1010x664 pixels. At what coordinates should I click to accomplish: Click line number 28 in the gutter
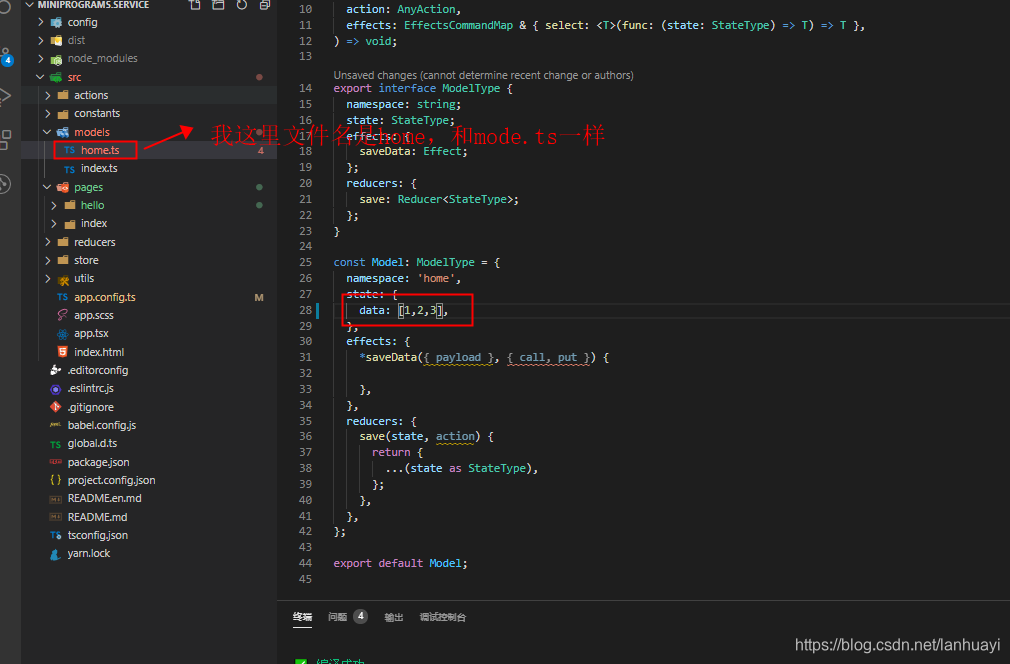pos(305,310)
